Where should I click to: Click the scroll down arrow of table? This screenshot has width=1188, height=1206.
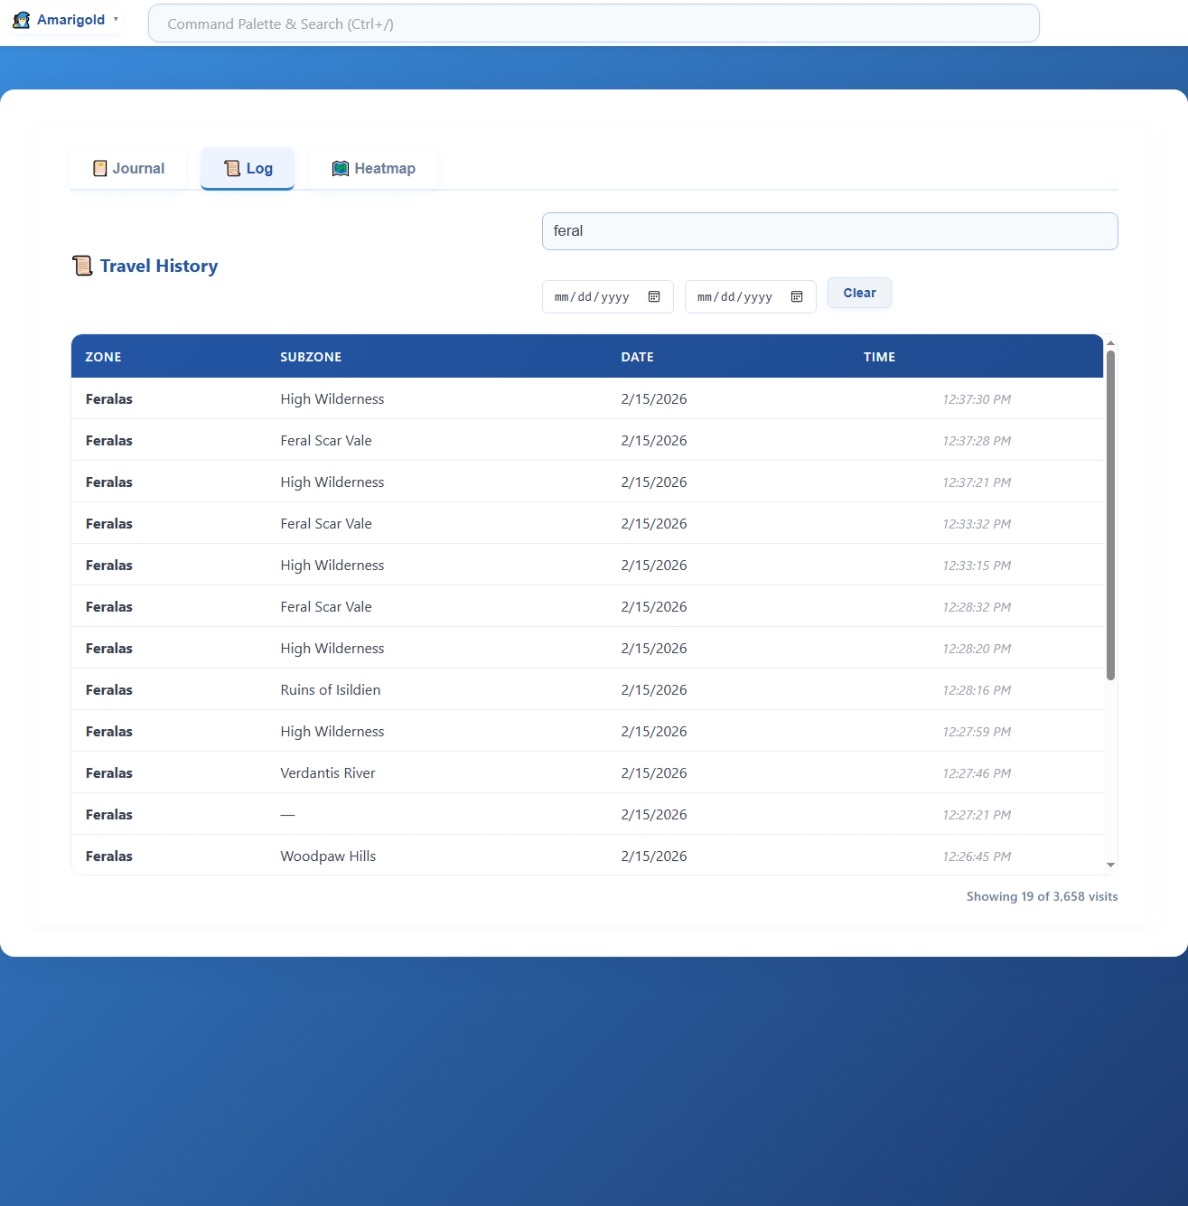pos(1110,865)
